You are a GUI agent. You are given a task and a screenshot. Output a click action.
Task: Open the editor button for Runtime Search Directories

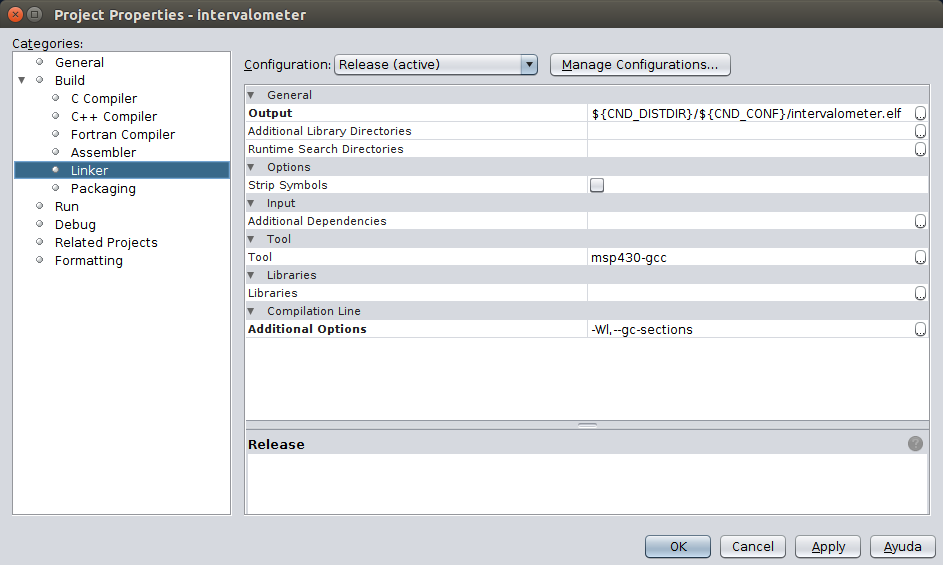pos(920,150)
